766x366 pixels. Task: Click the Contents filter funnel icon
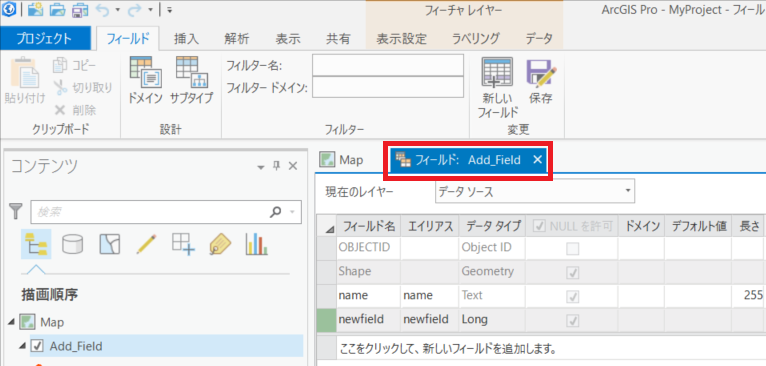click(17, 212)
